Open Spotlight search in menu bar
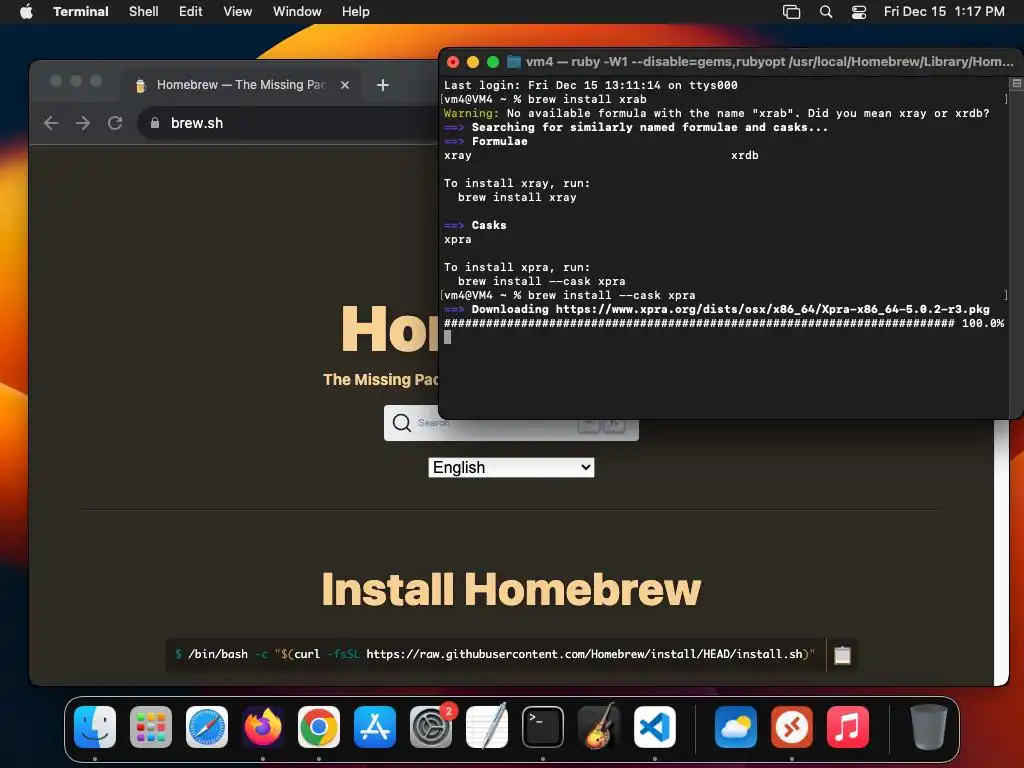Screen dimensions: 1024x768 click(826, 11)
